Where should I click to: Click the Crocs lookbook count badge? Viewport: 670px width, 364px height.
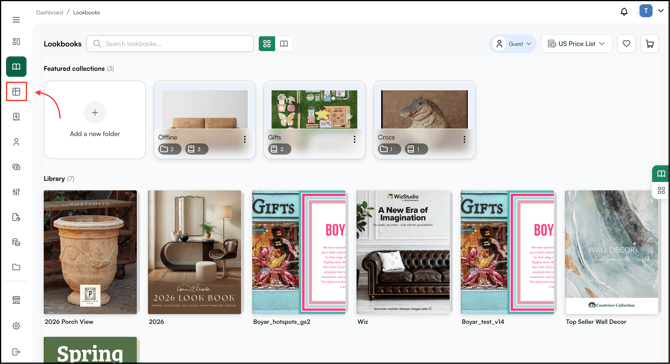click(416, 149)
